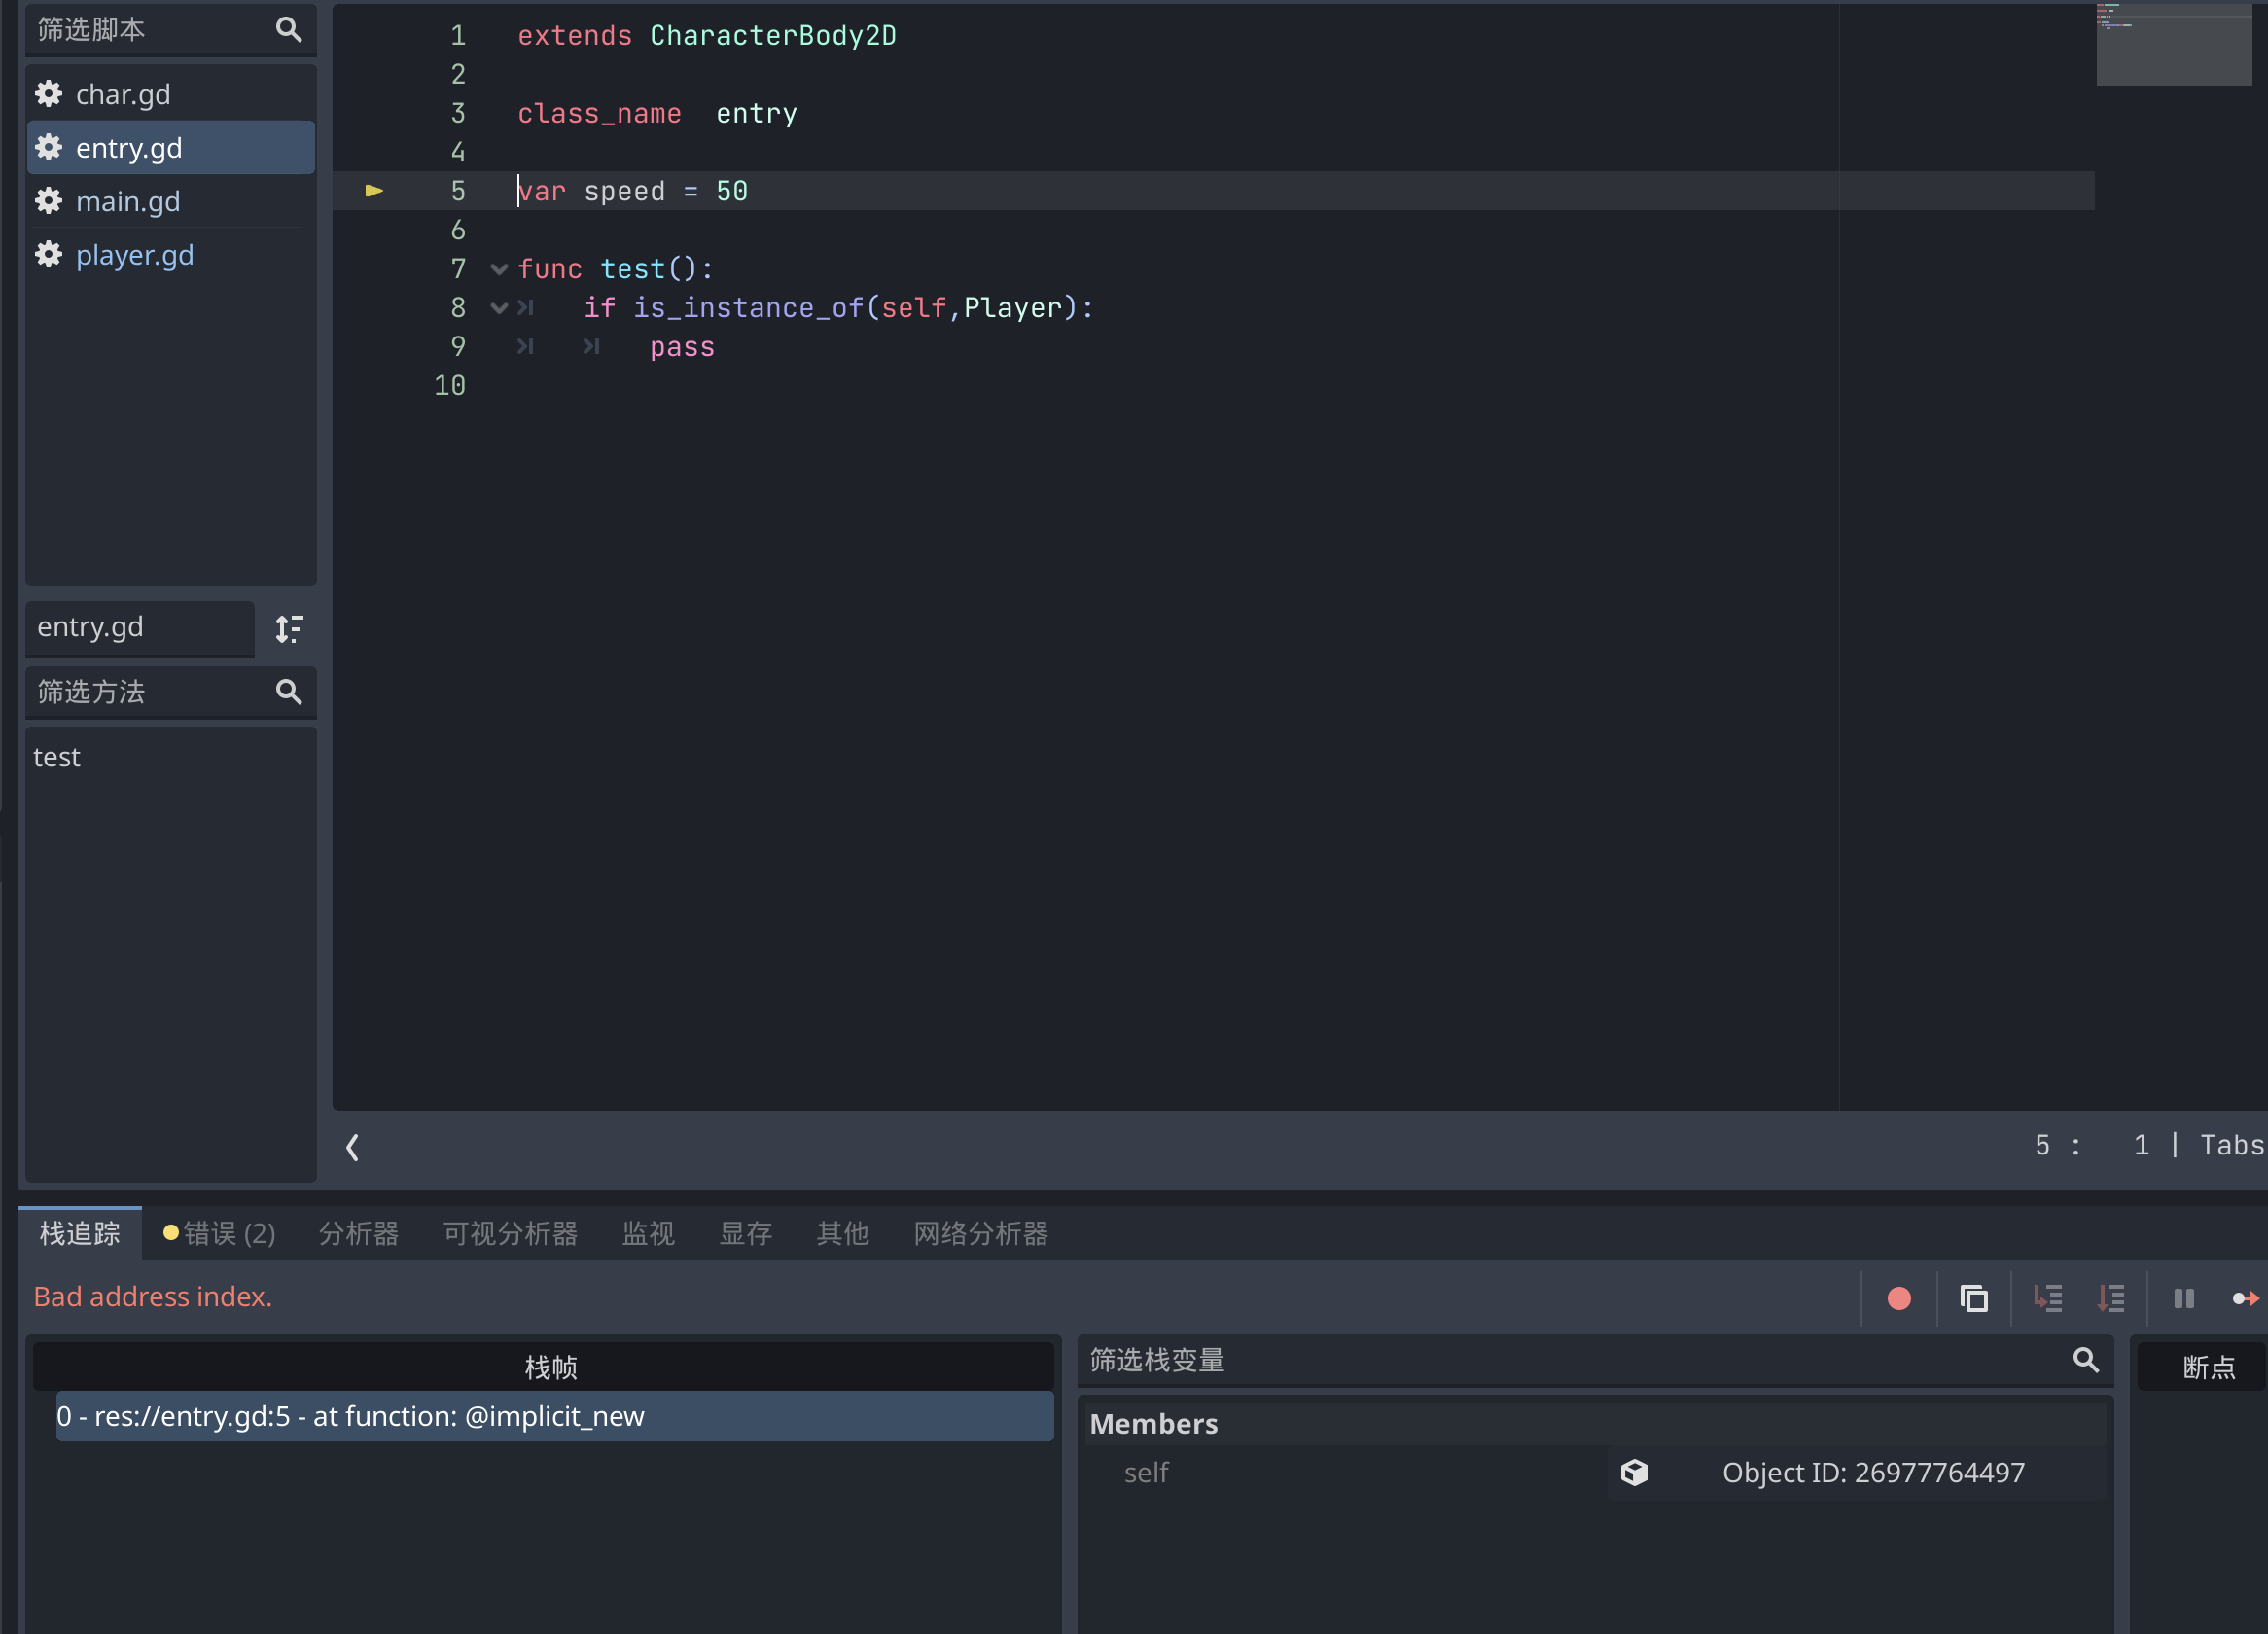The image size is (2268, 1634).
Task: Collapse the func test() code fold
Action: [x=498, y=268]
